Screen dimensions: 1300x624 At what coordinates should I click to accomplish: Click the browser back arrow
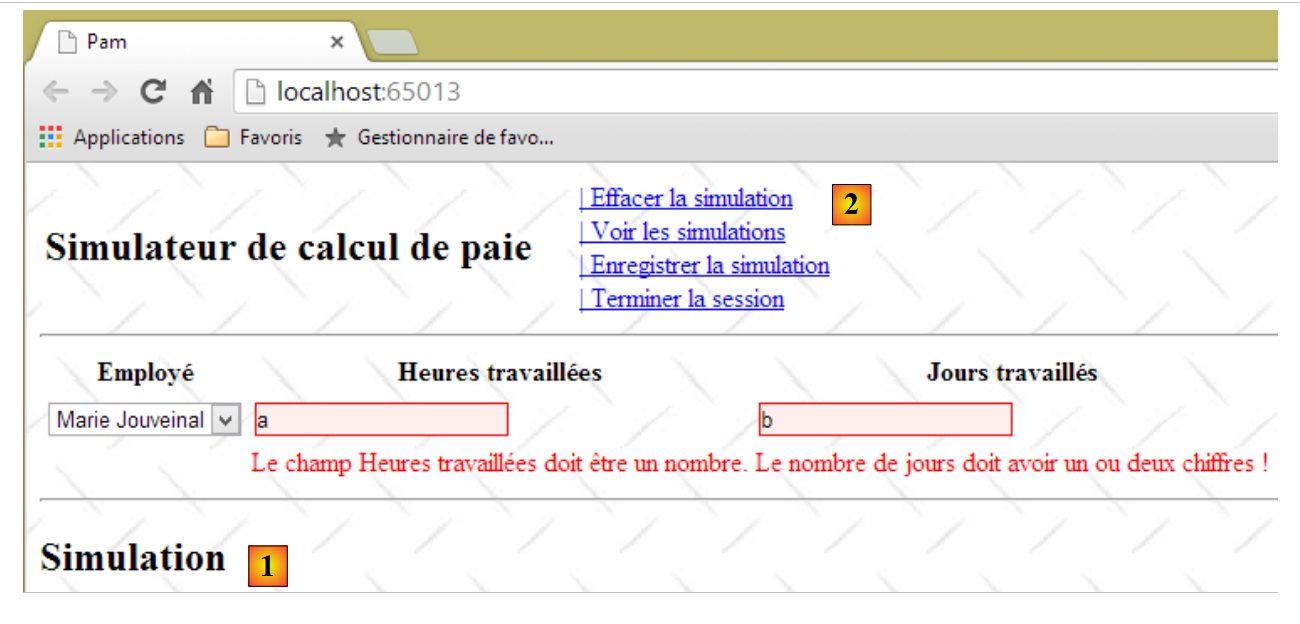coord(56,93)
